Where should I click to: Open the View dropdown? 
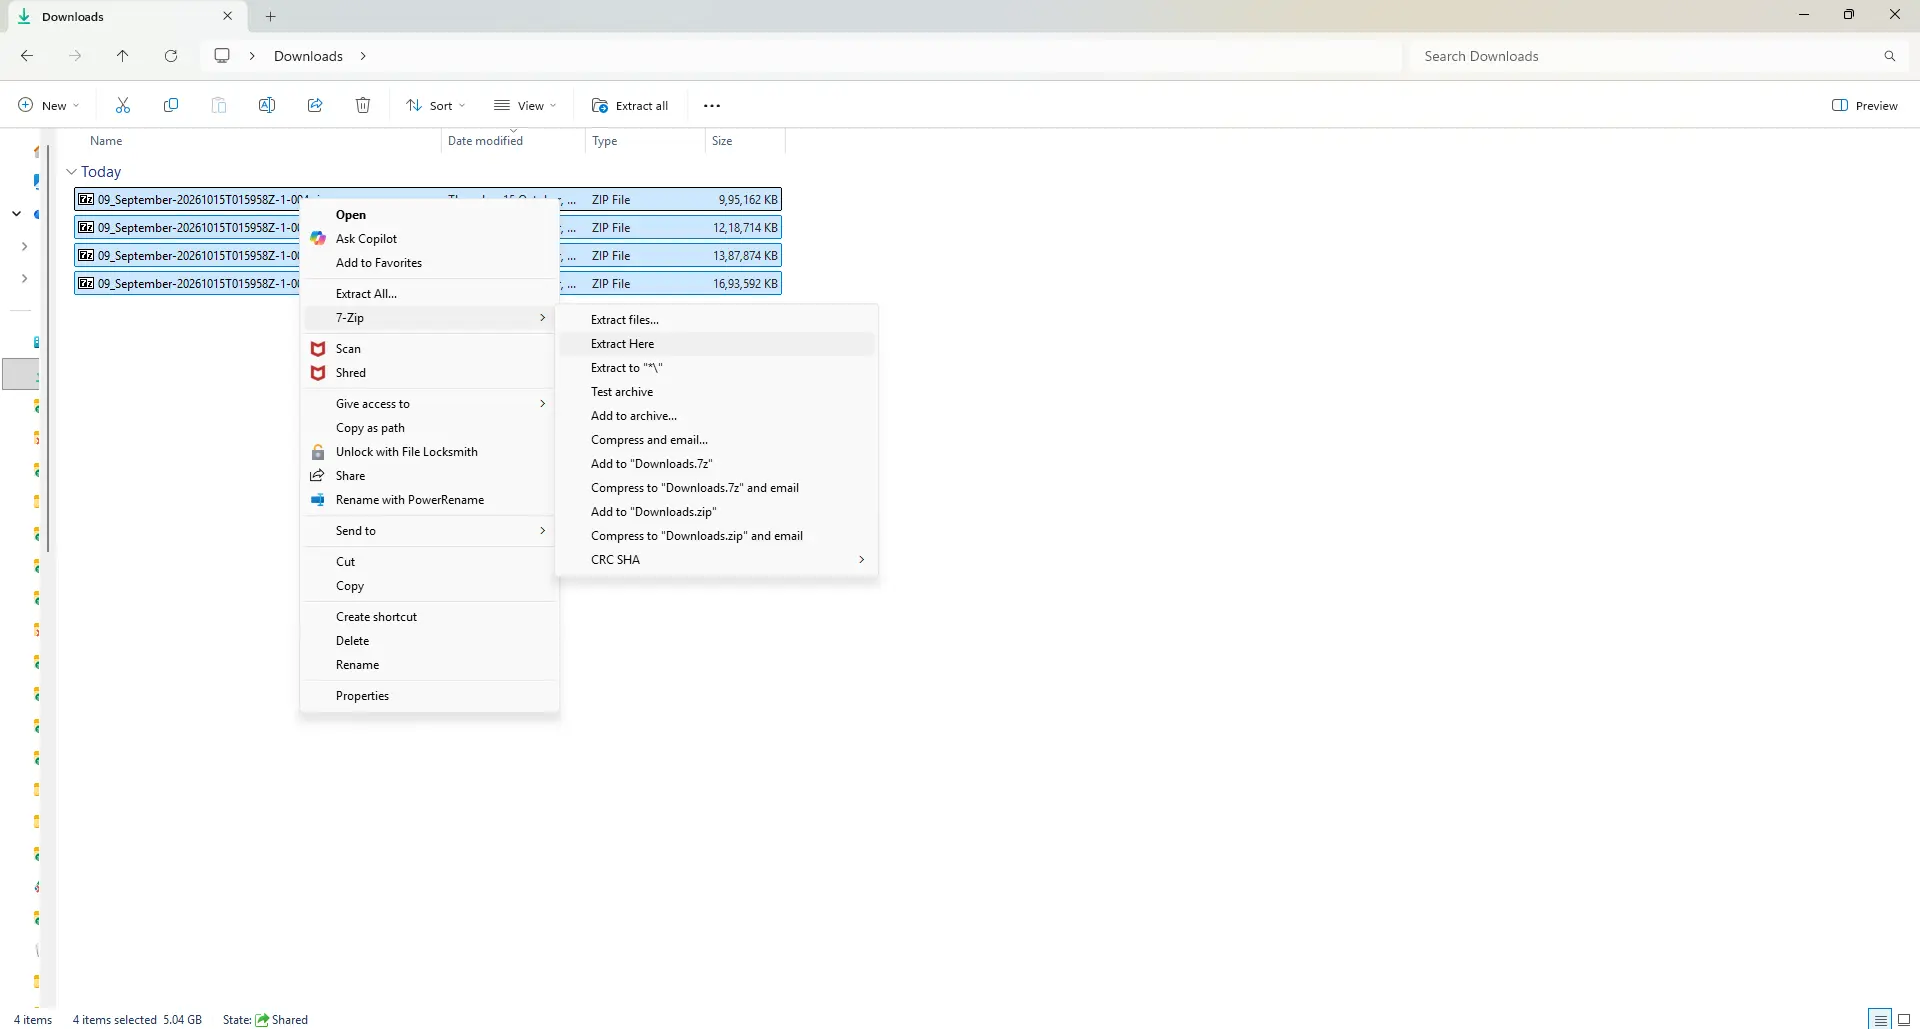[525, 106]
